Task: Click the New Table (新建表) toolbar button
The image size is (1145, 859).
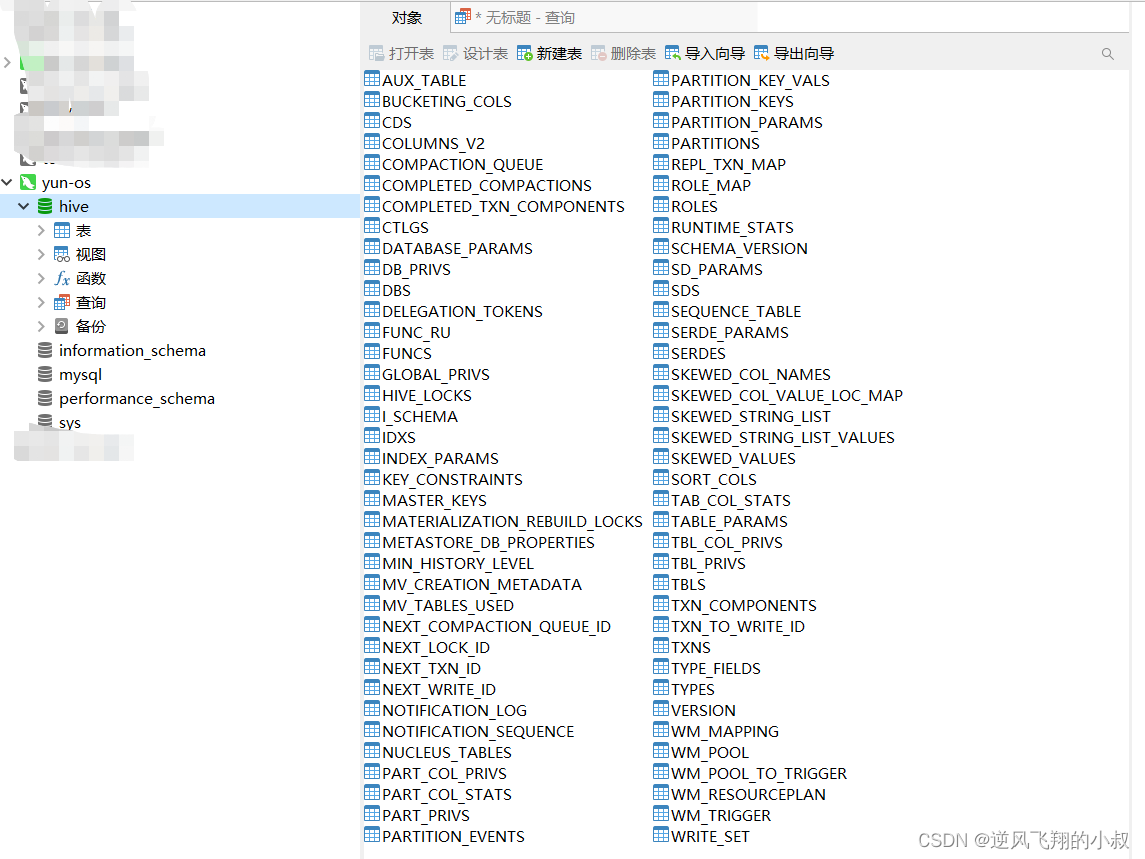Action: click(x=549, y=53)
